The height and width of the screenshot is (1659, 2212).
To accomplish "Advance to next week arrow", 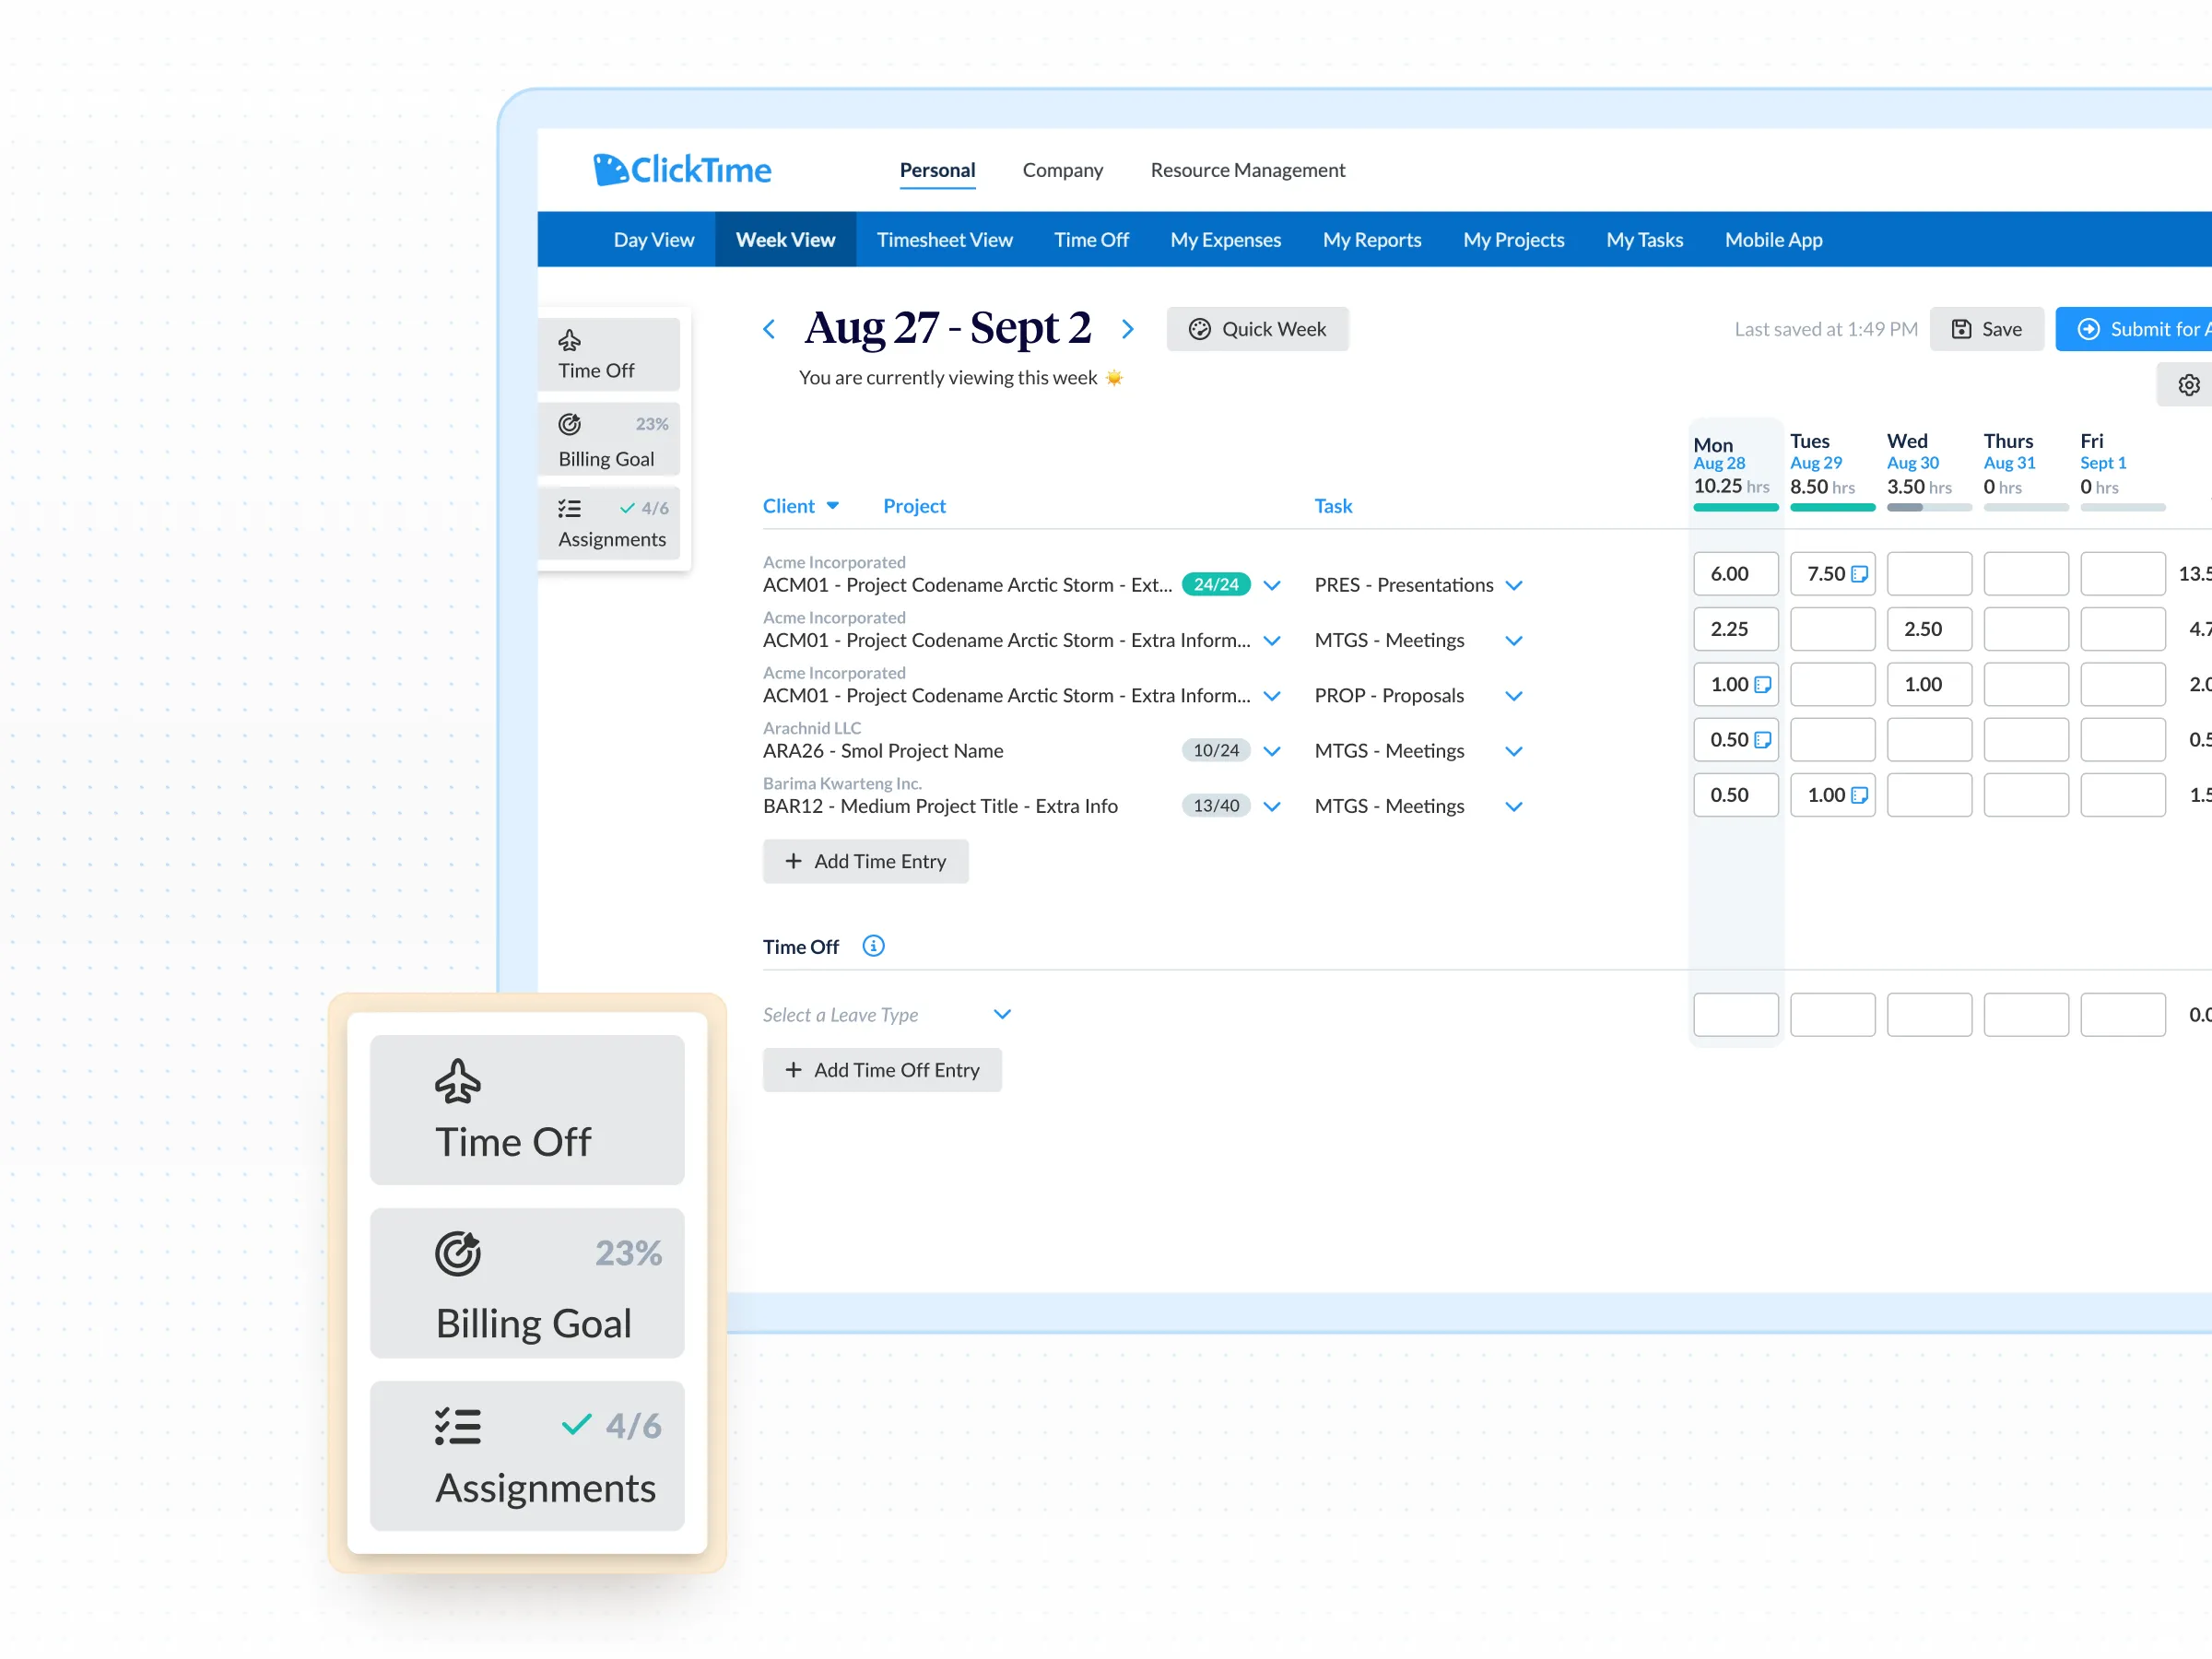I will 1128,329.
